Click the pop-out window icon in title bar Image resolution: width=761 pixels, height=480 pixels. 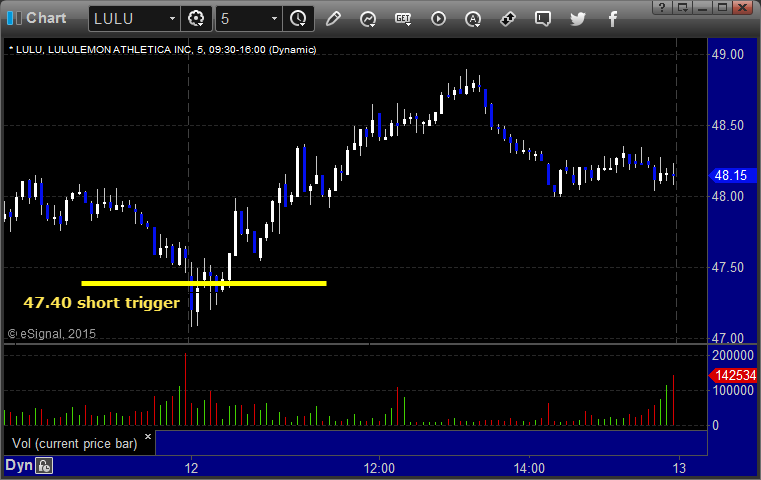(x=683, y=7)
